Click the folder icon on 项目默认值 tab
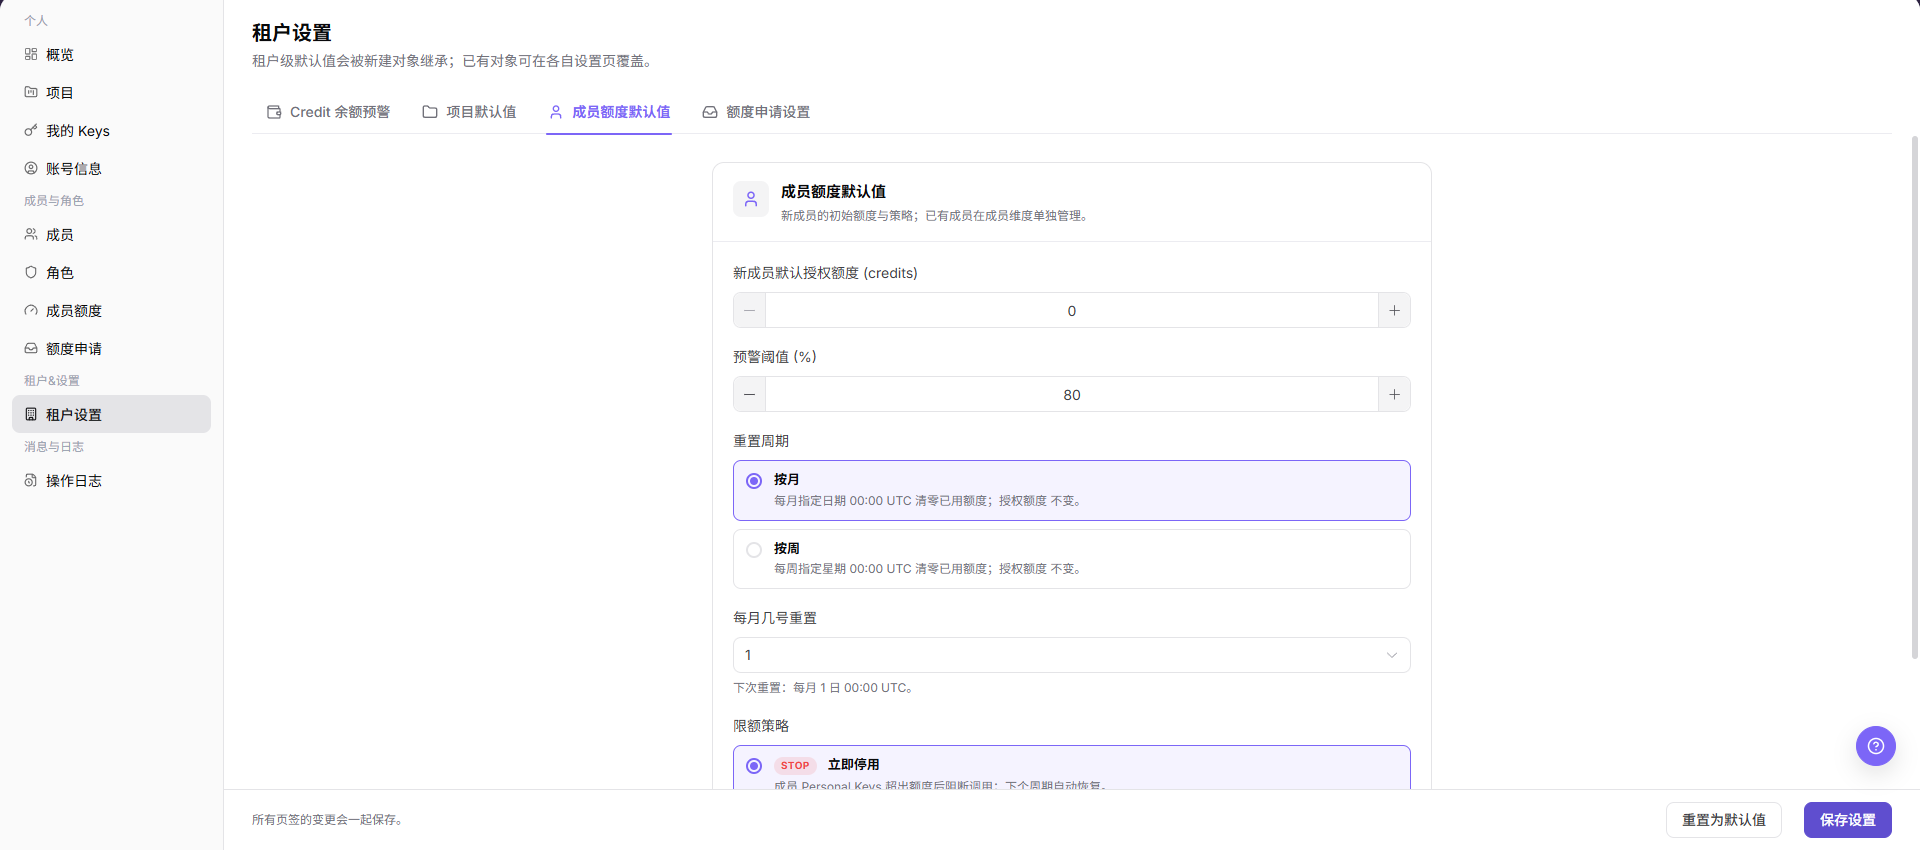1920x850 pixels. (x=430, y=112)
